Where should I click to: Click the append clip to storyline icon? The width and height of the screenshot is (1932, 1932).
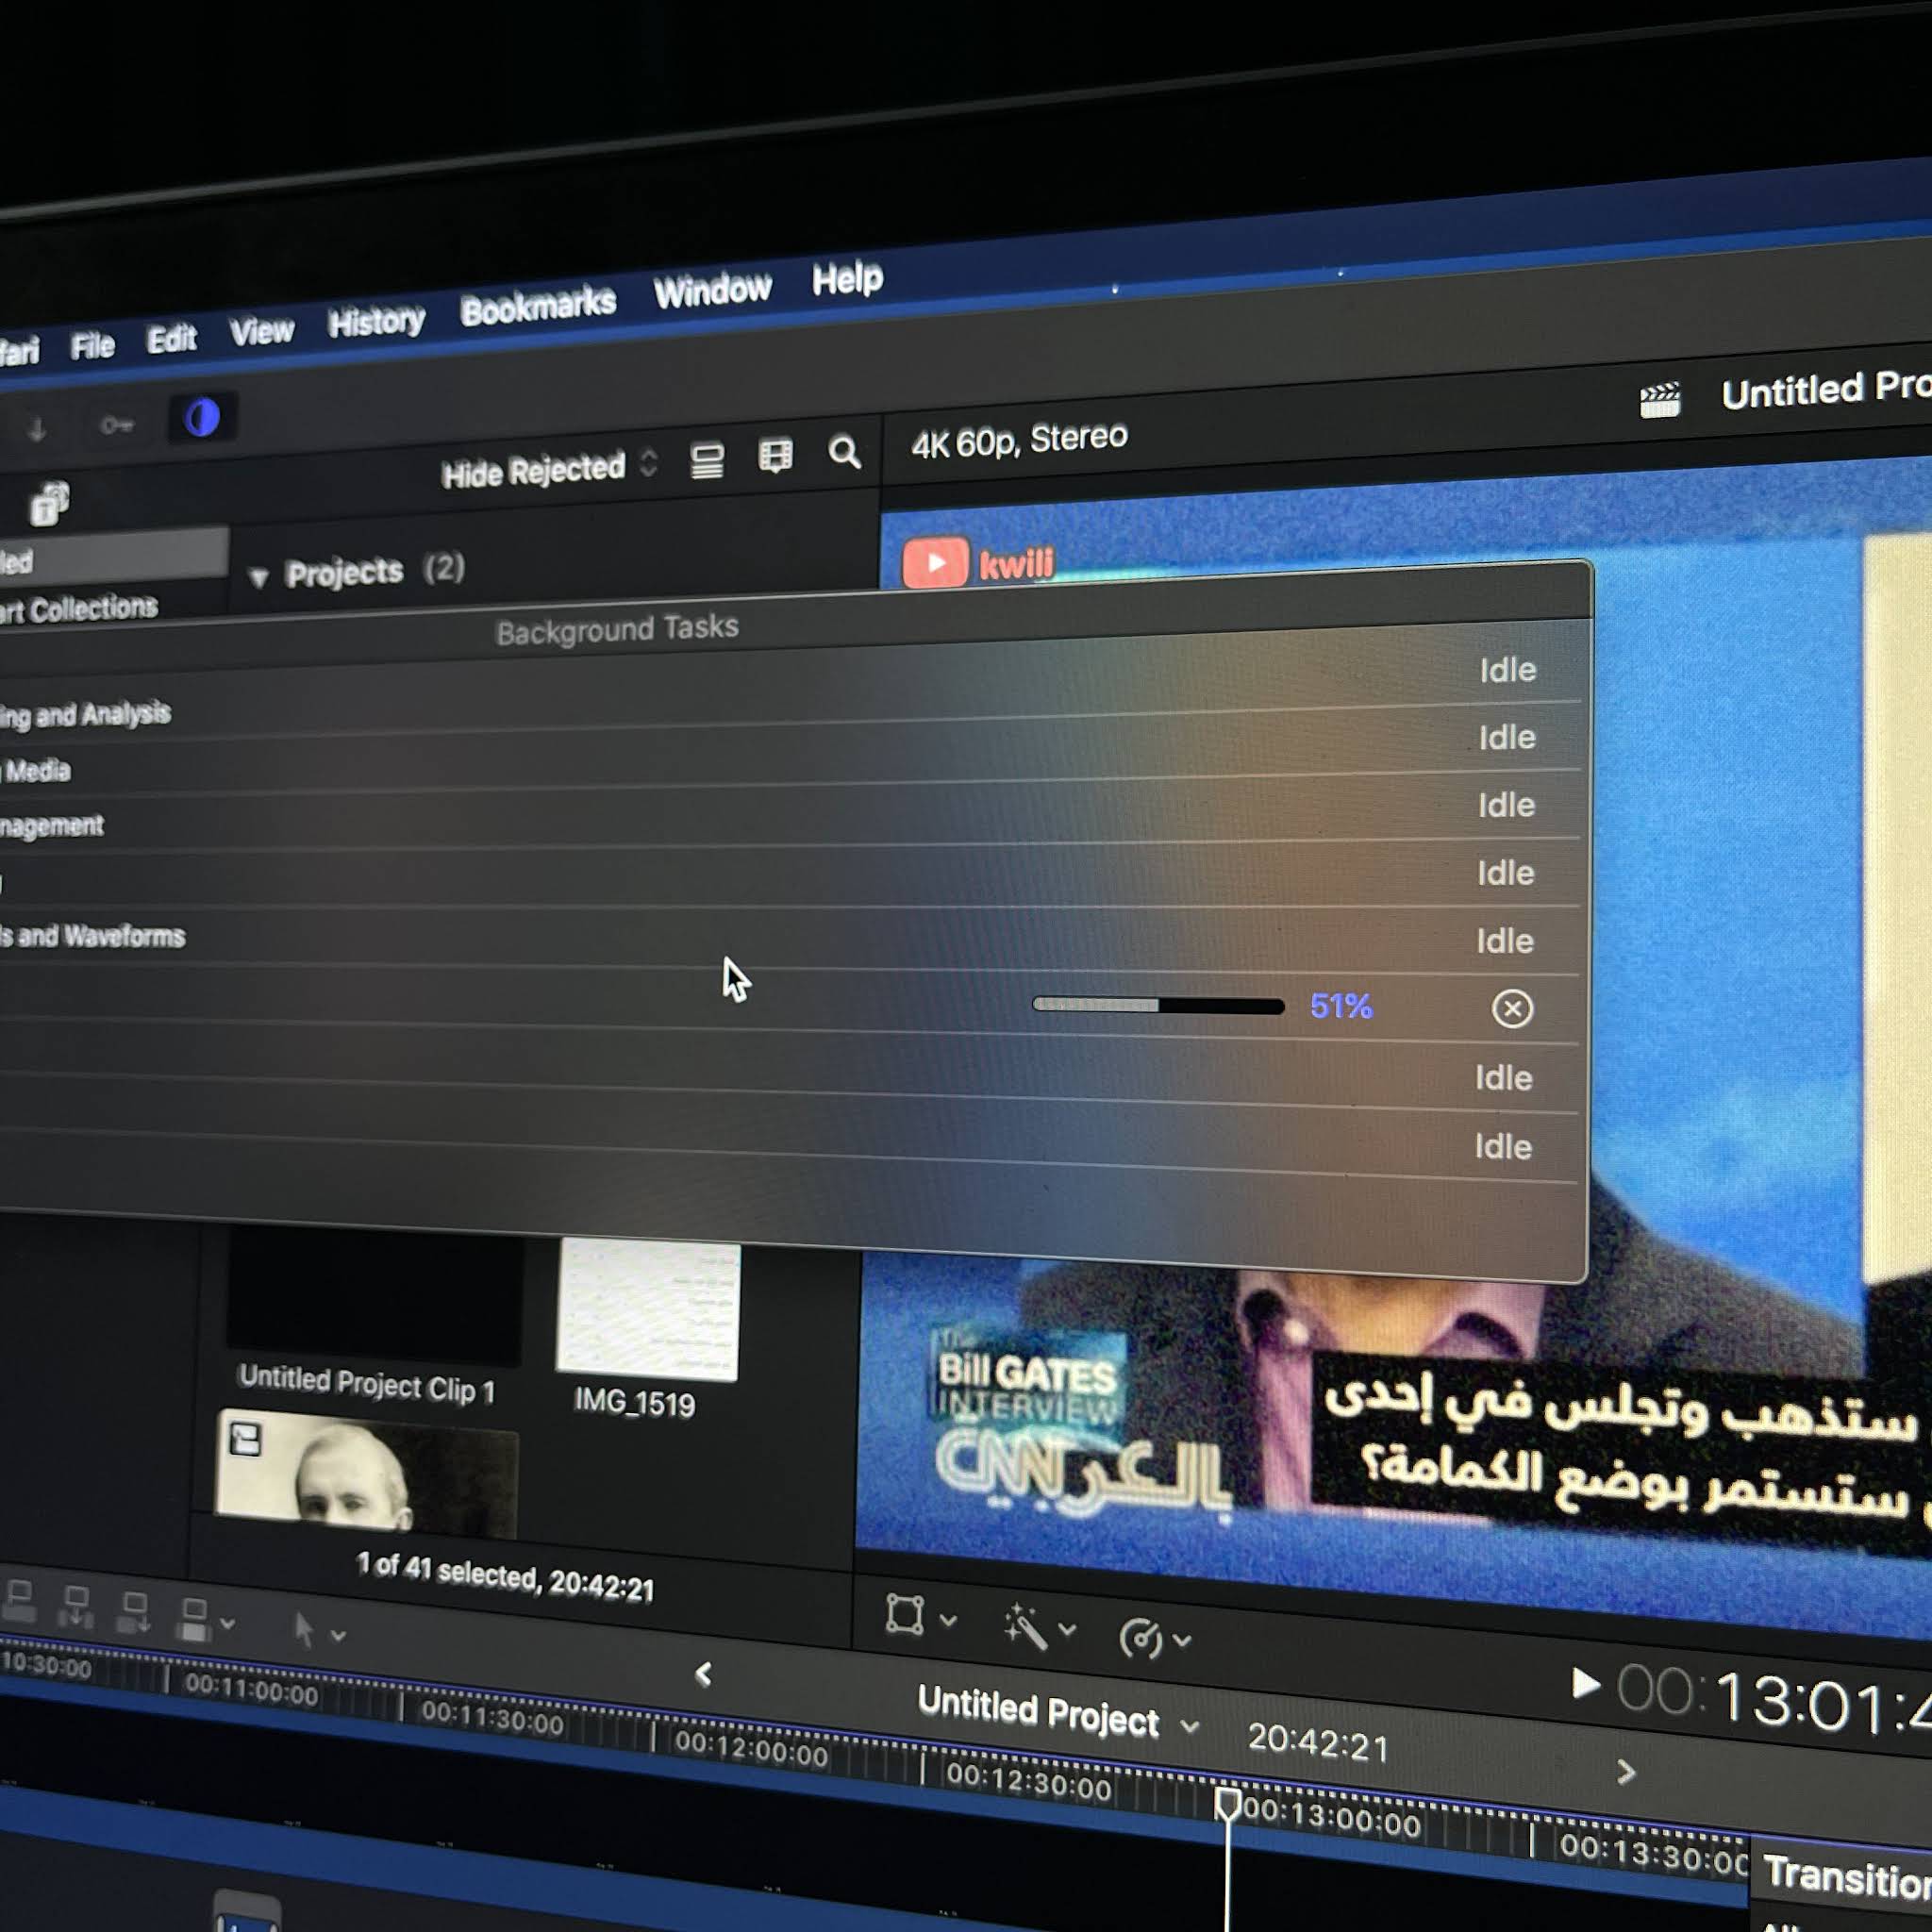point(133,1611)
